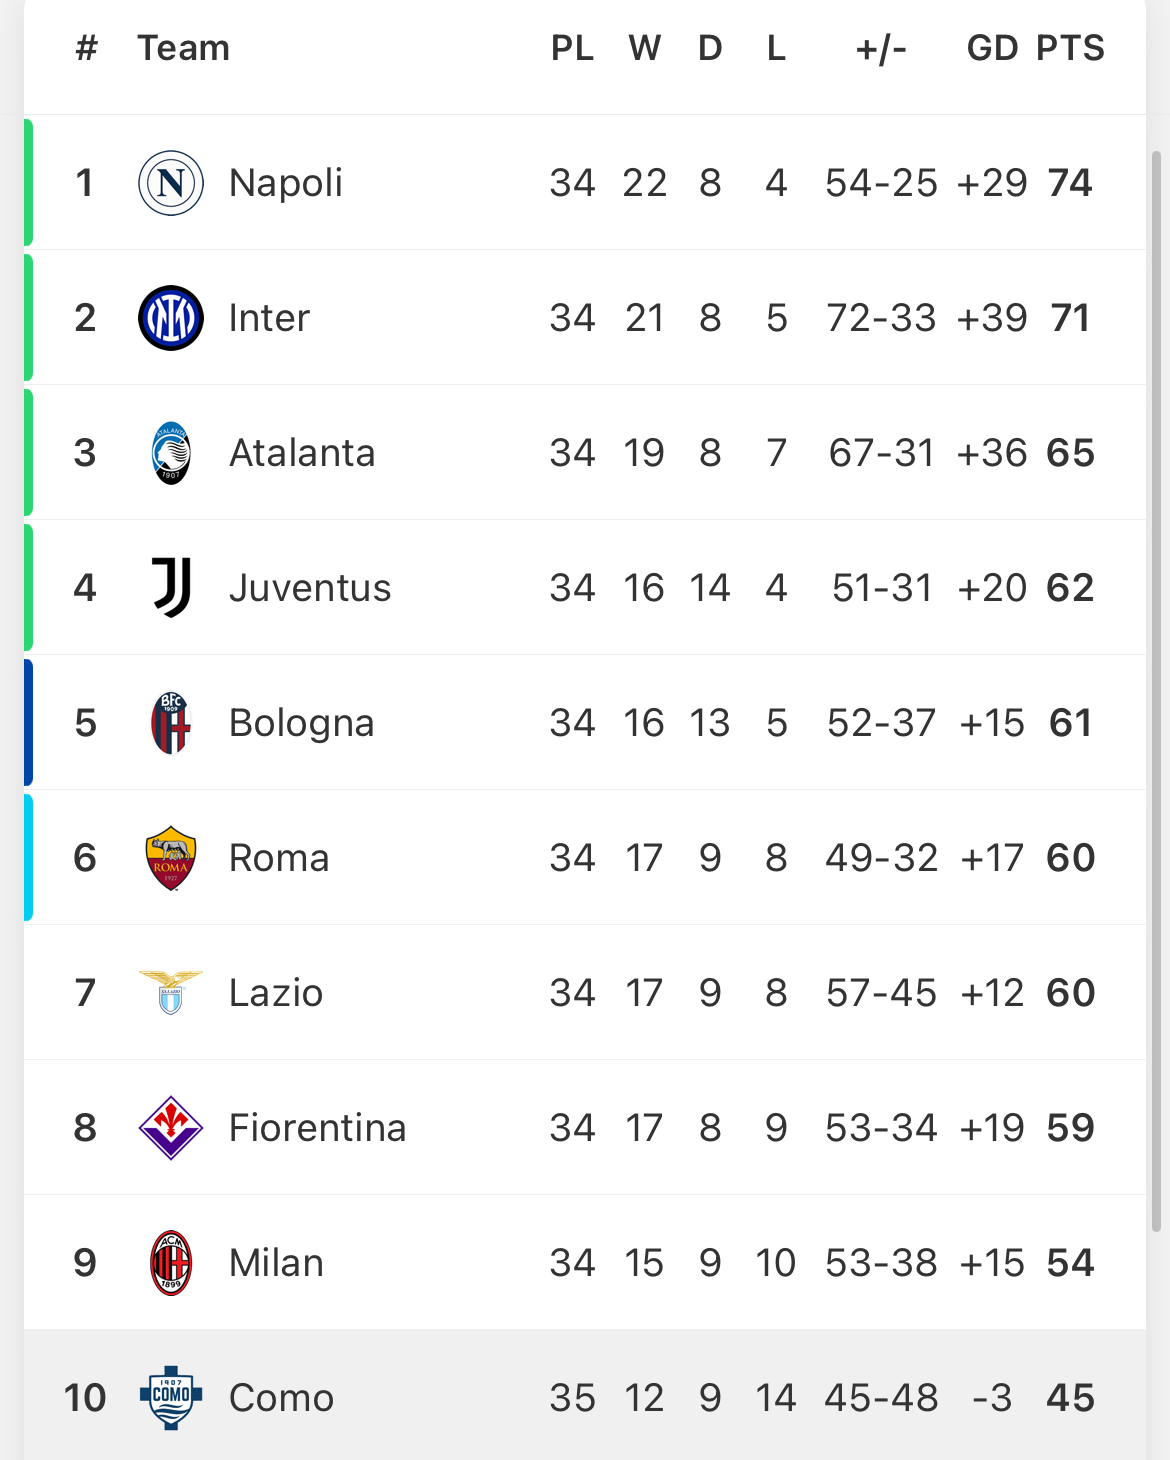Viewport: 1170px width, 1460px height.
Task: Tap the highlighted Como row points value
Action: [1070, 1398]
